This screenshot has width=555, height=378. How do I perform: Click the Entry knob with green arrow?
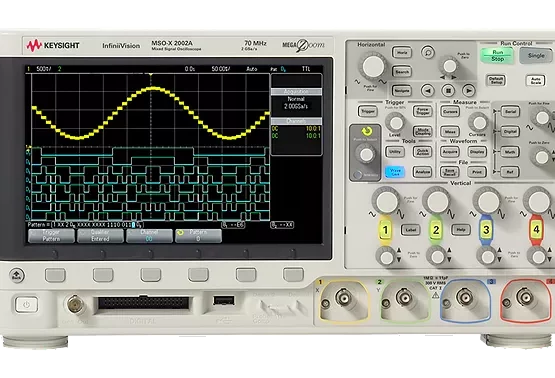[x=366, y=154]
